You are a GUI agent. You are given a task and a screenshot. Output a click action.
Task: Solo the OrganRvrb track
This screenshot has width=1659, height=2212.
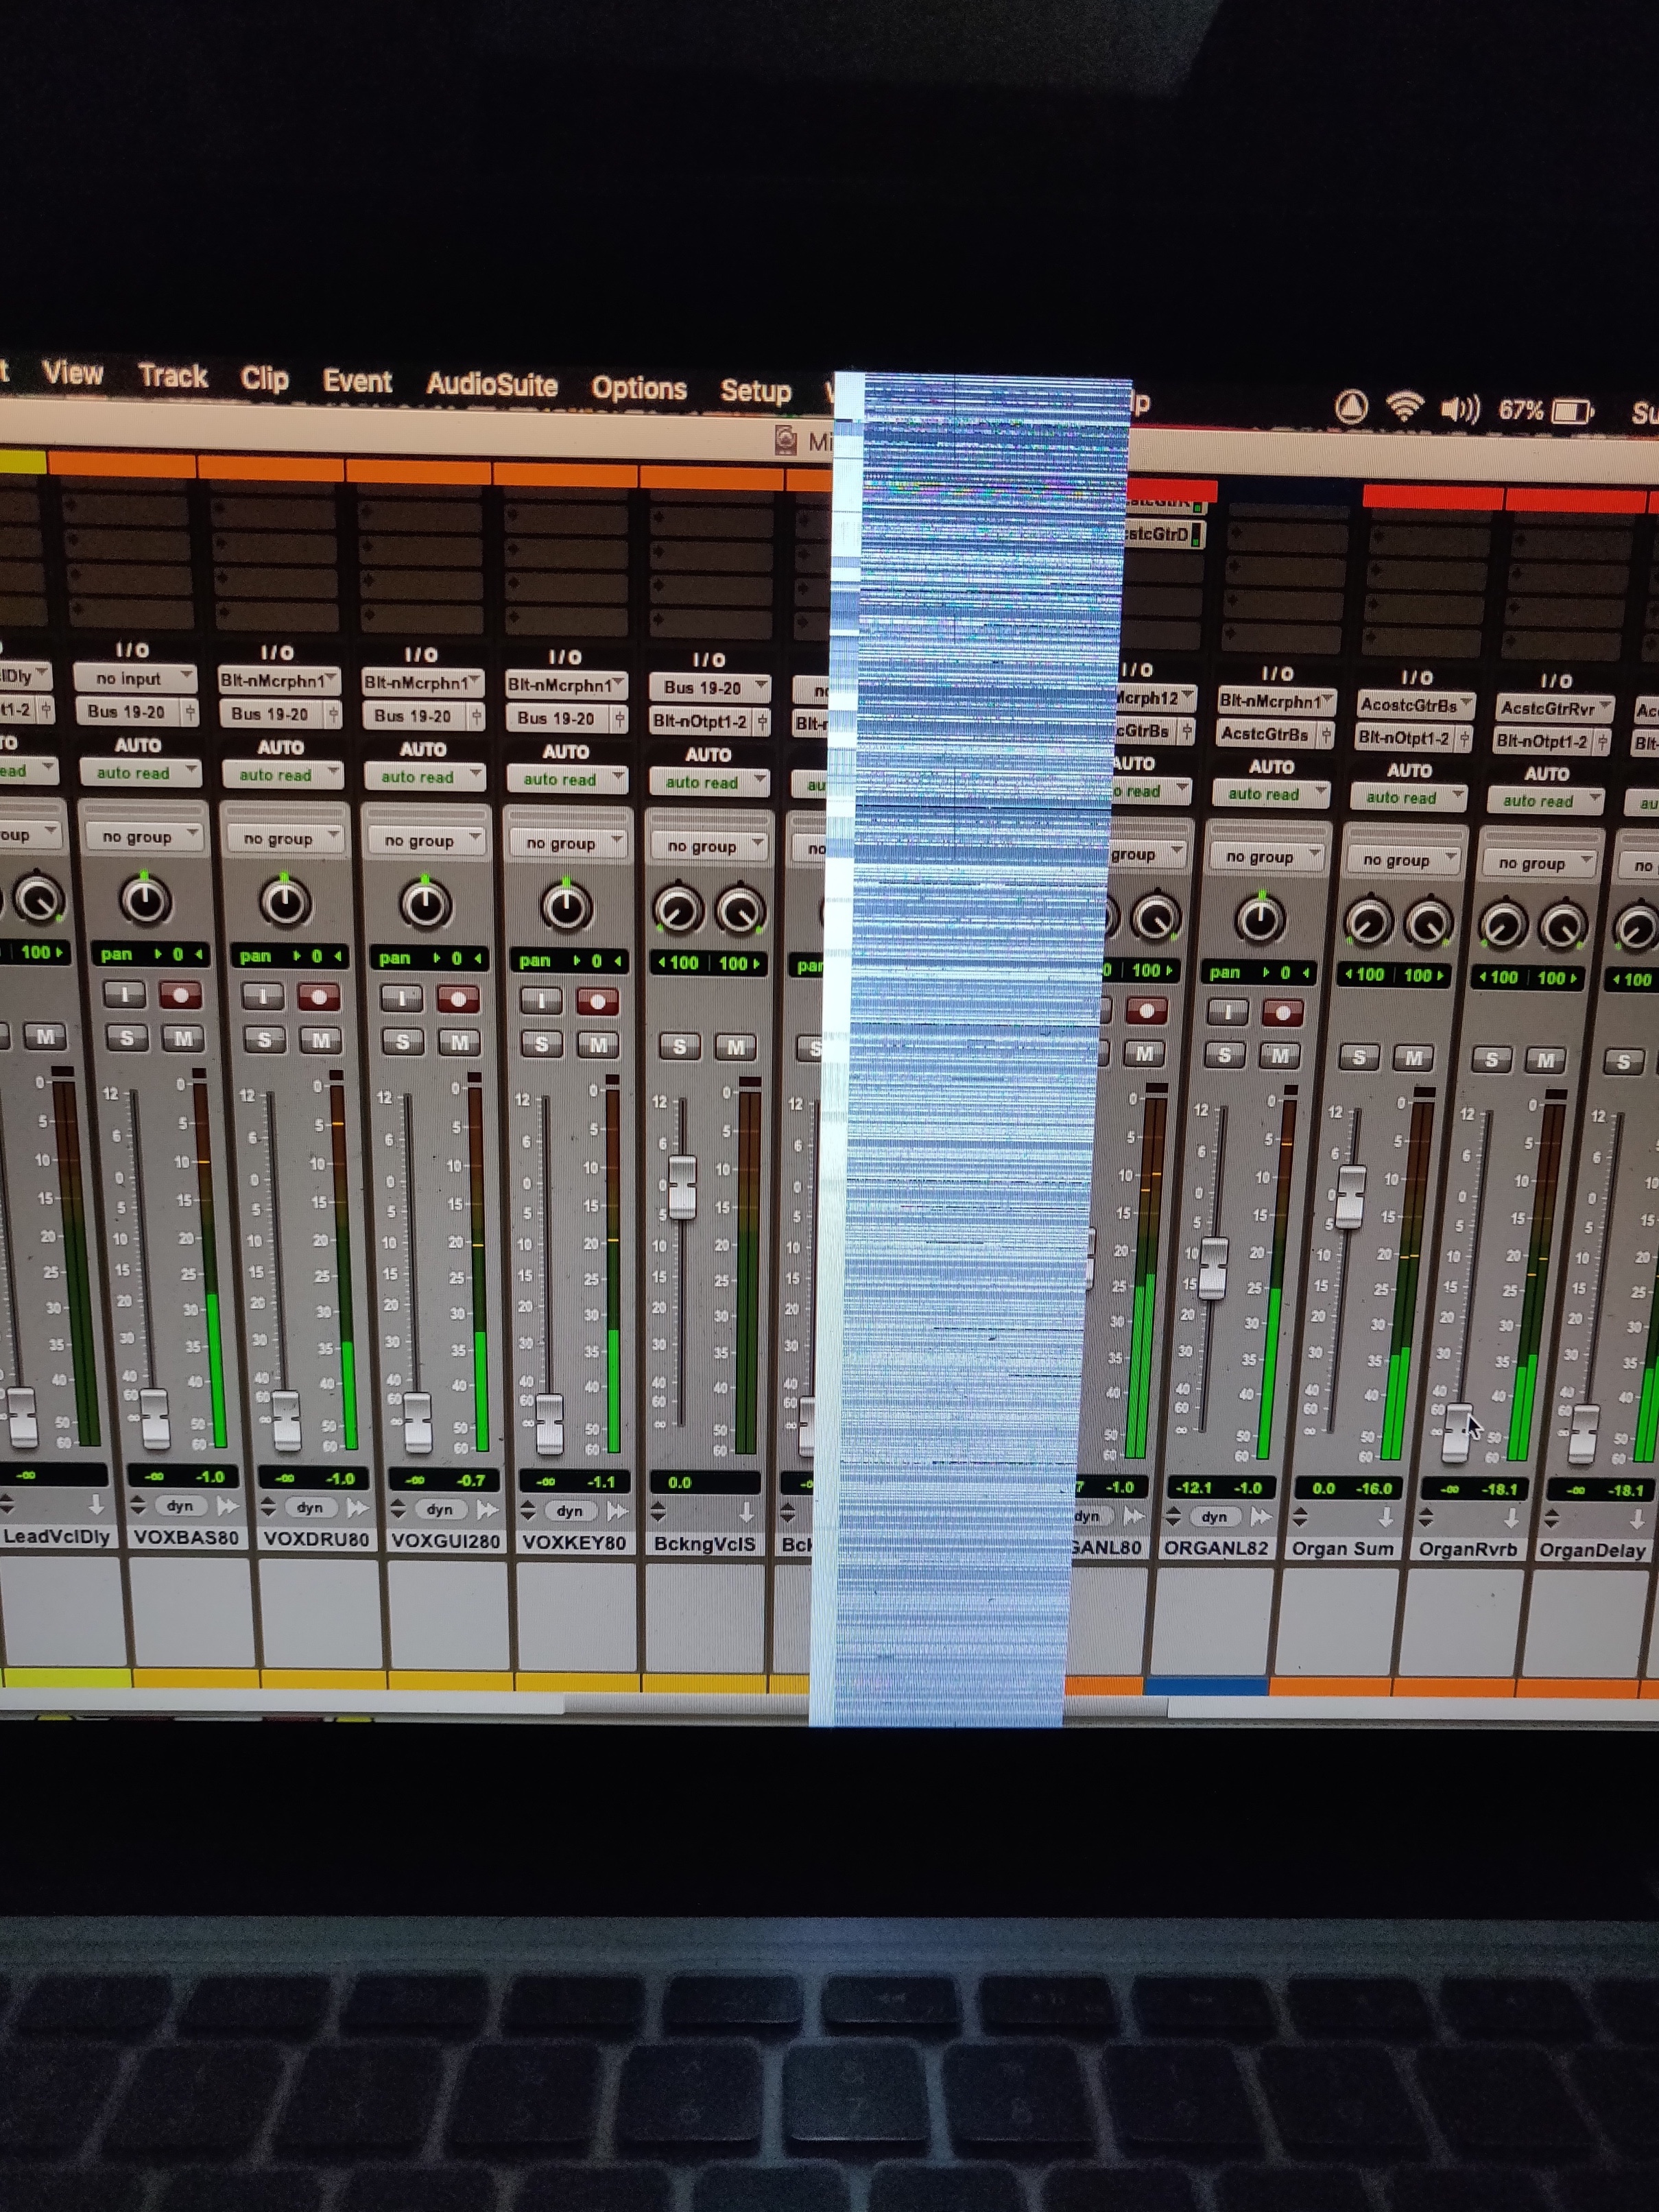click(1491, 1059)
